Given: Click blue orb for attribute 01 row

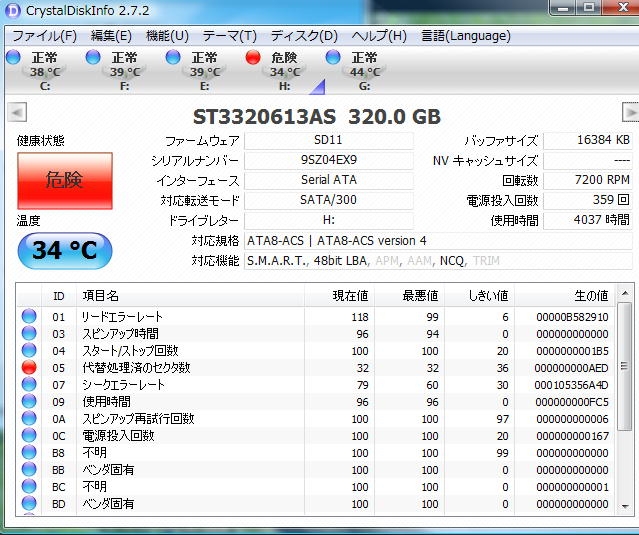Looking at the screenshot, I should coord(29,317).
